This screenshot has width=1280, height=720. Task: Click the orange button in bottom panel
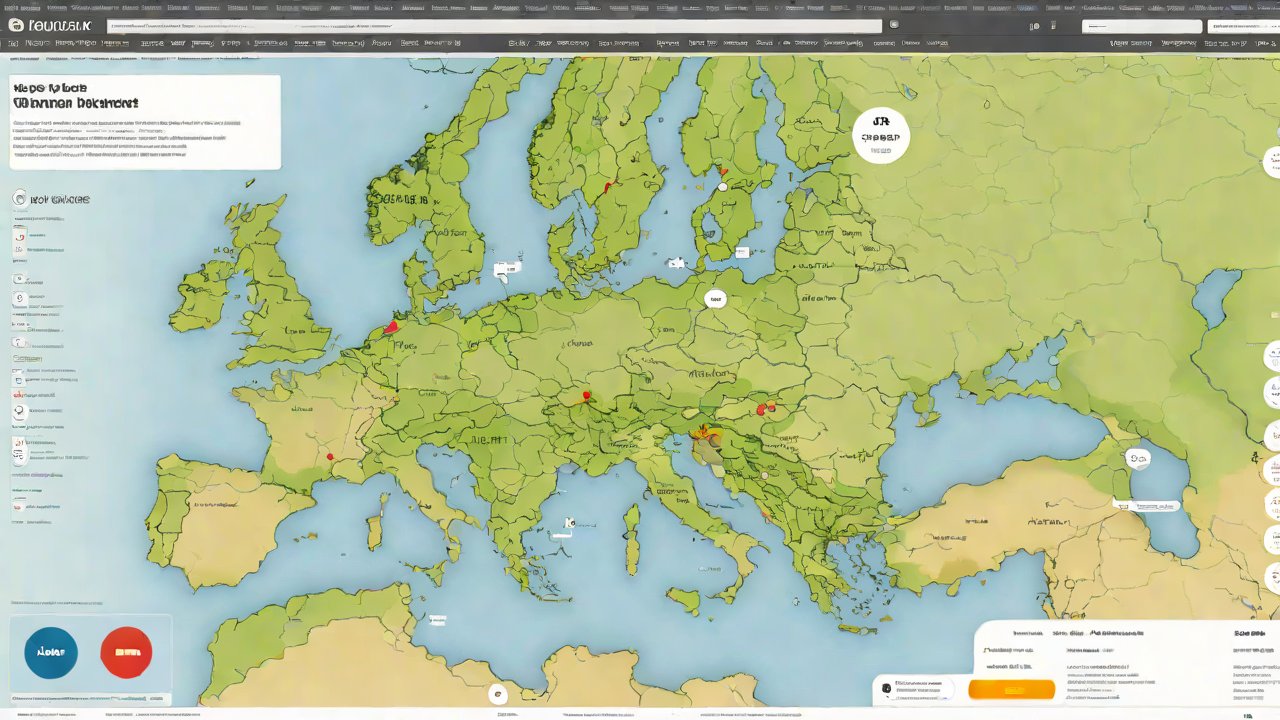[x=1011, y=689]
